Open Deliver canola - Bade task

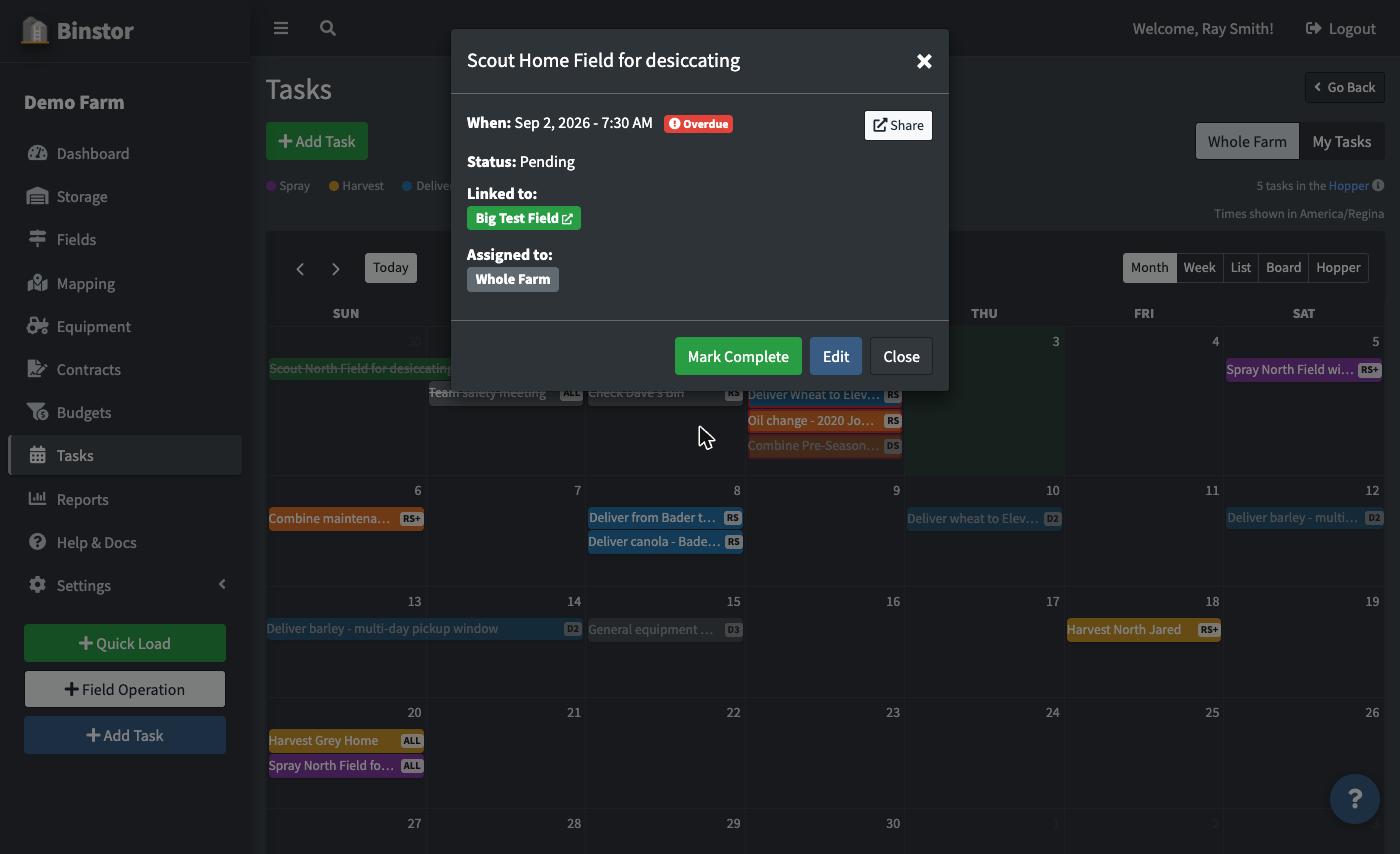pyautogui.click(x=665, y=541)
